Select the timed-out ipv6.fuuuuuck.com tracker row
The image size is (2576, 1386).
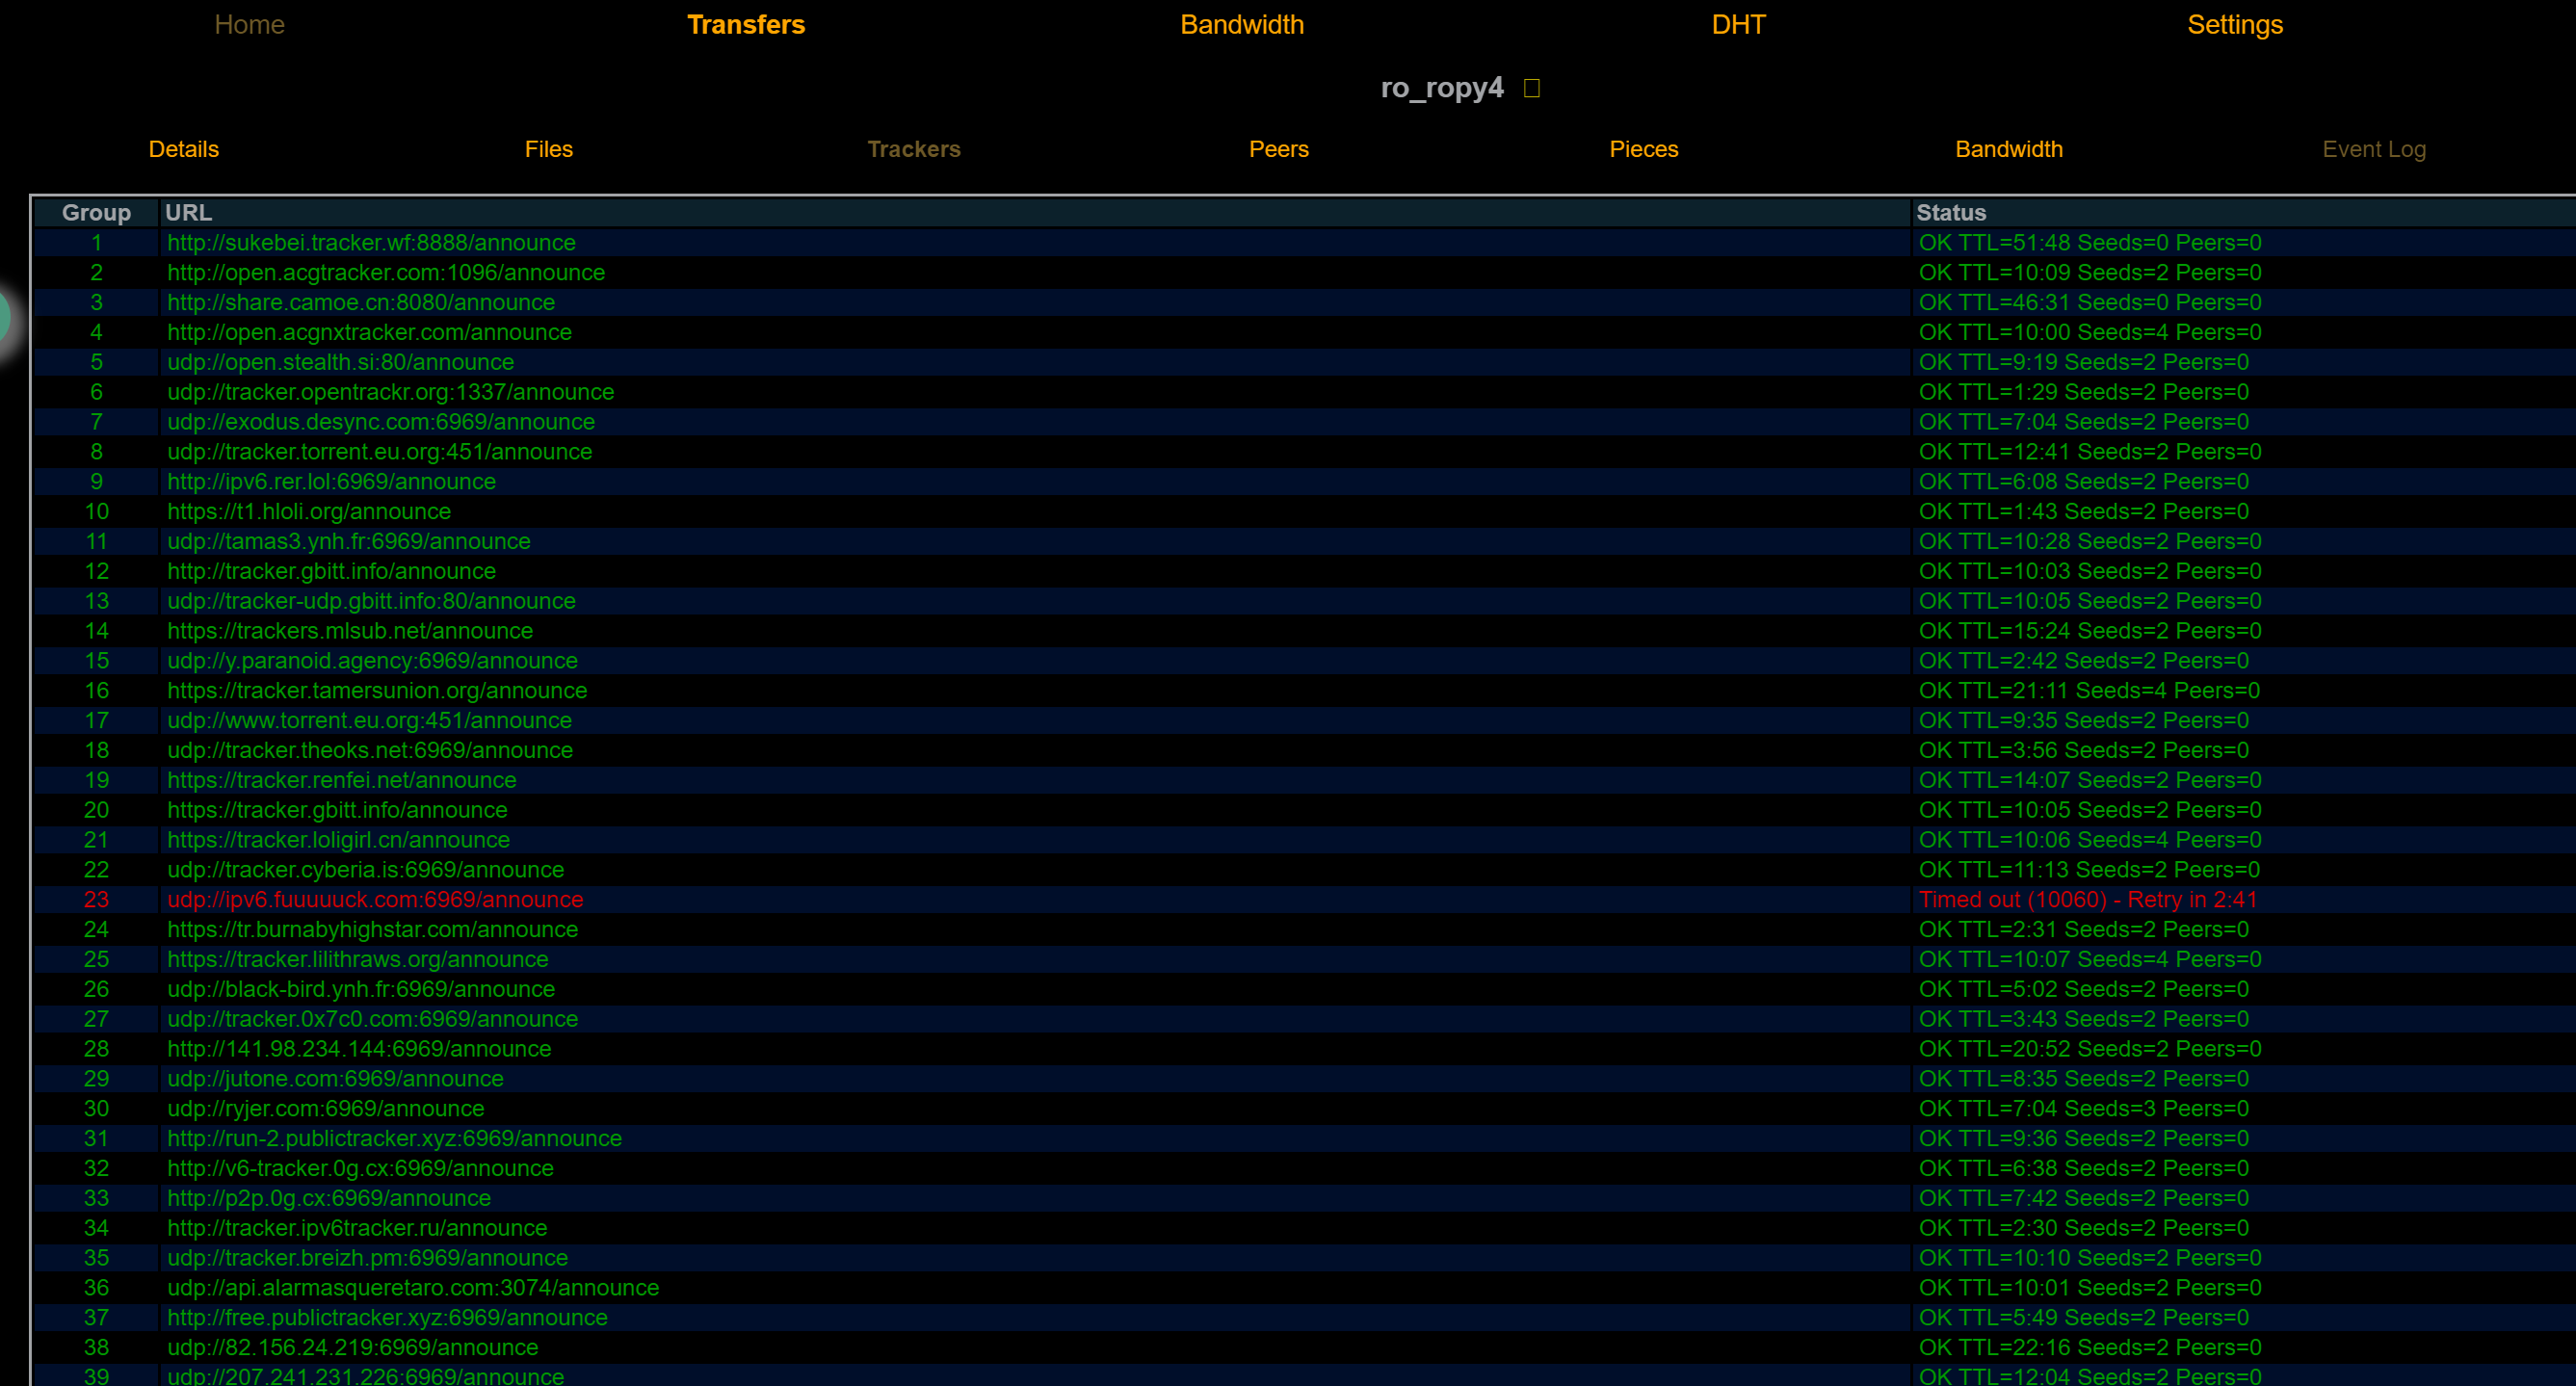375,899
